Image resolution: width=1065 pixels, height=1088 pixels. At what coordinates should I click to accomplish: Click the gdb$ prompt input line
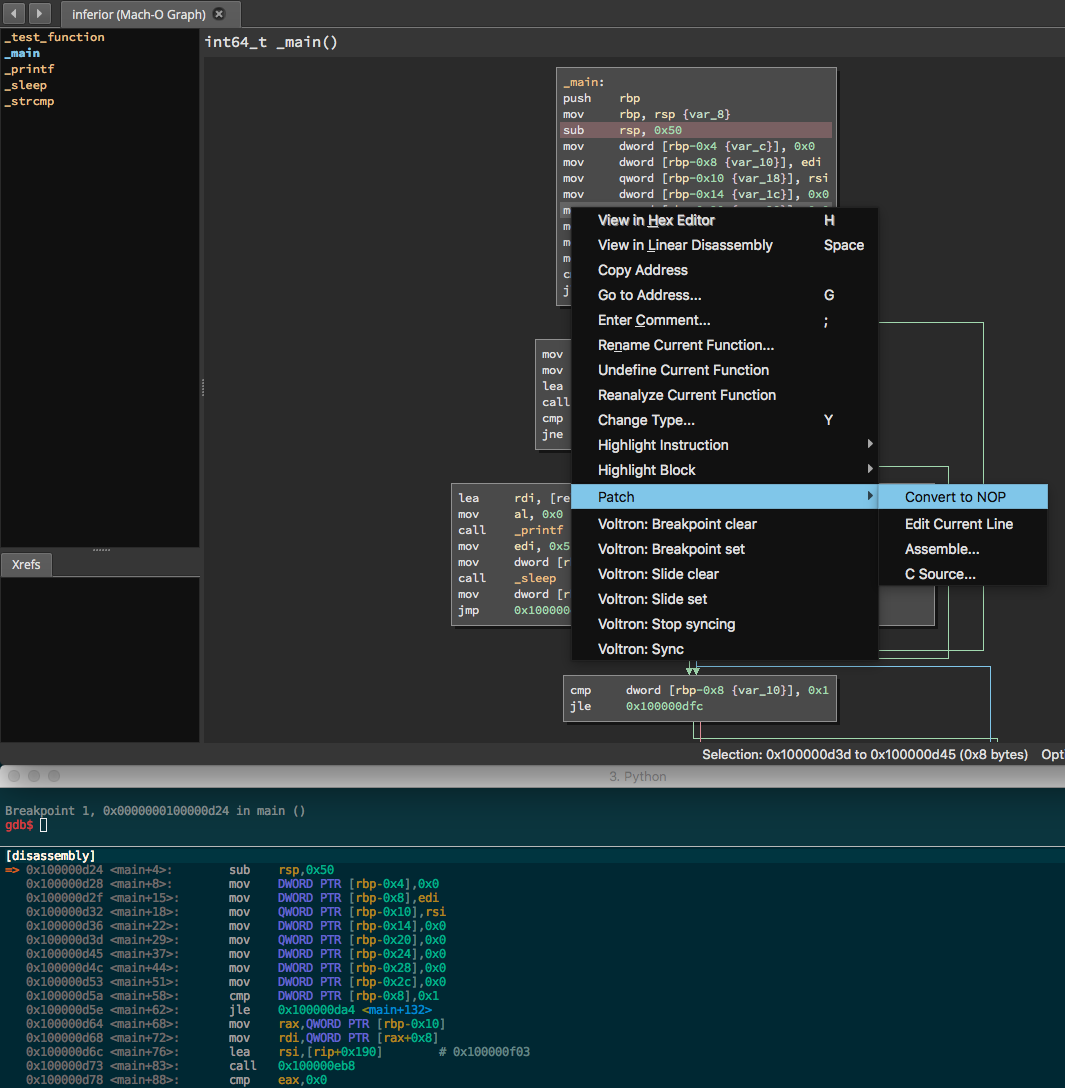[x=44, y=825]
